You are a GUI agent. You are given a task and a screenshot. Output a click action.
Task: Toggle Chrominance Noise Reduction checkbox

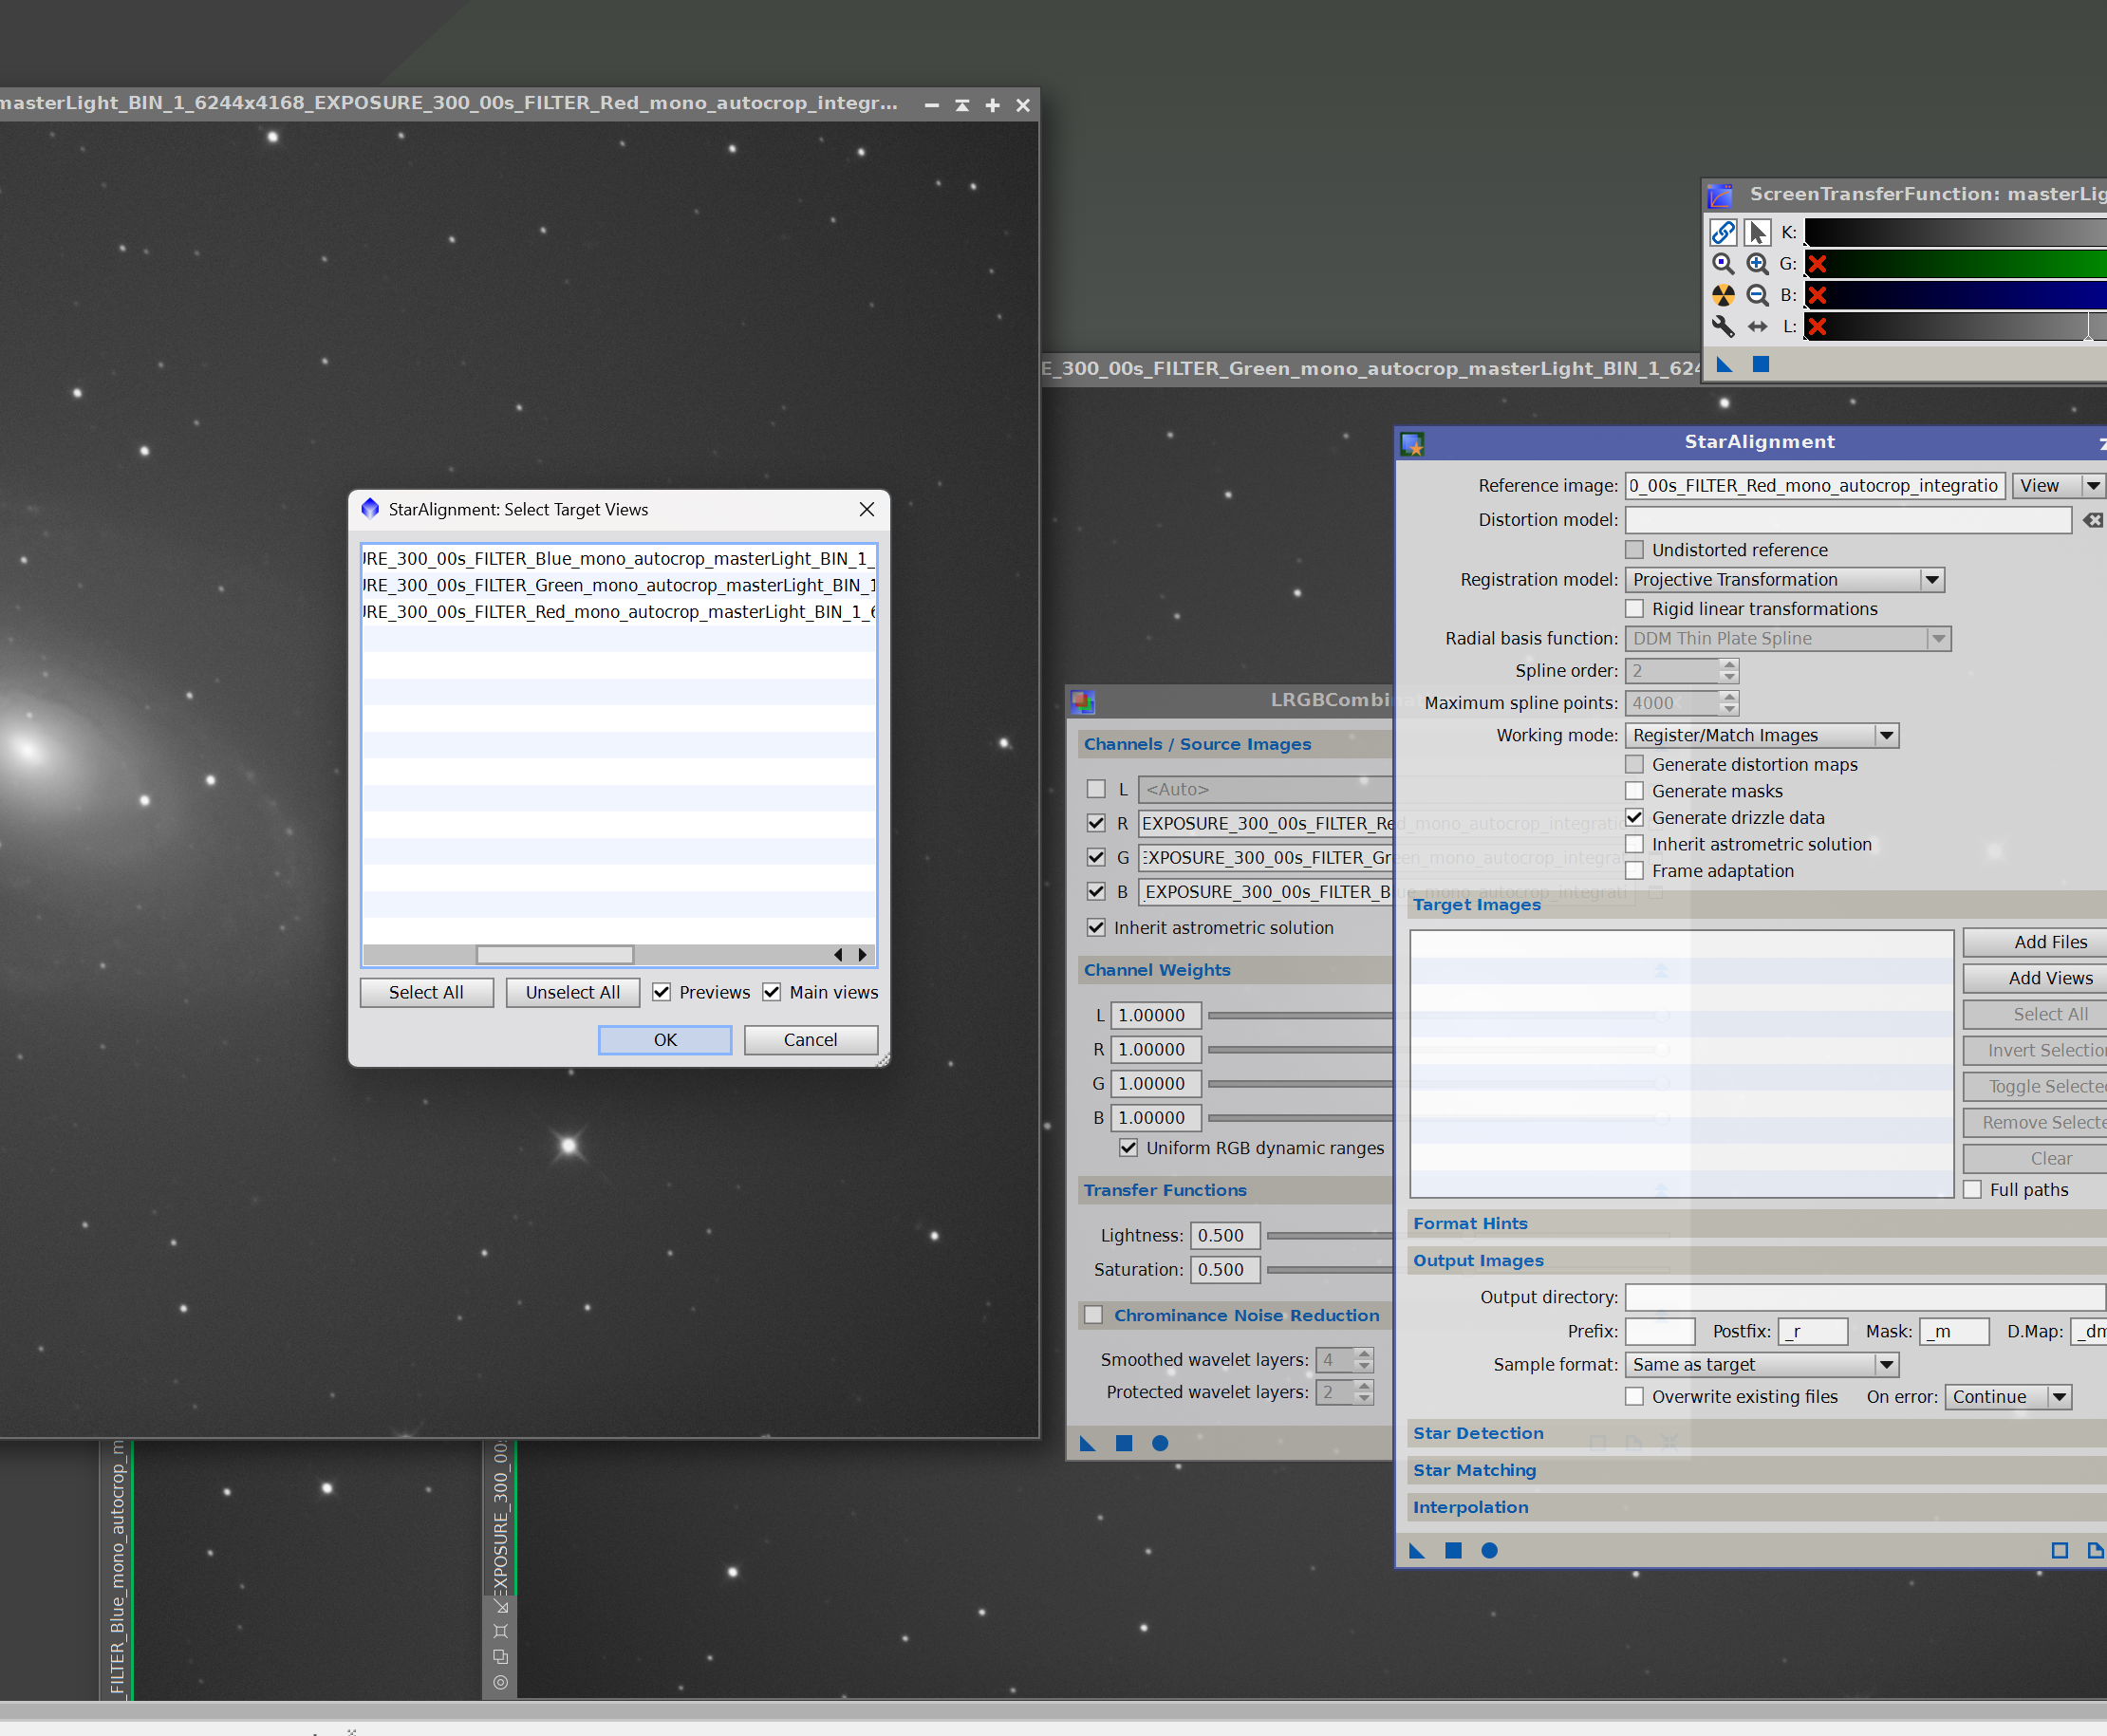tap(1094, 1315)
